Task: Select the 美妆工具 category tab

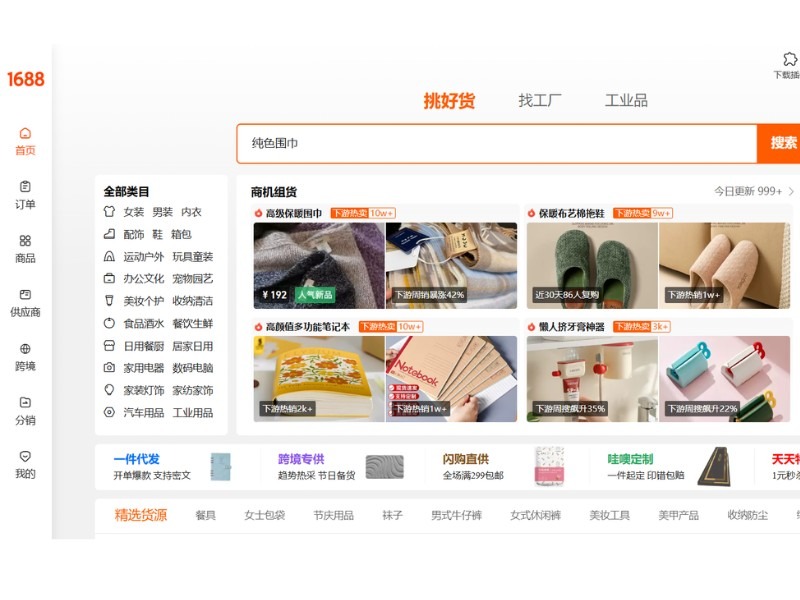Action: 610,515
